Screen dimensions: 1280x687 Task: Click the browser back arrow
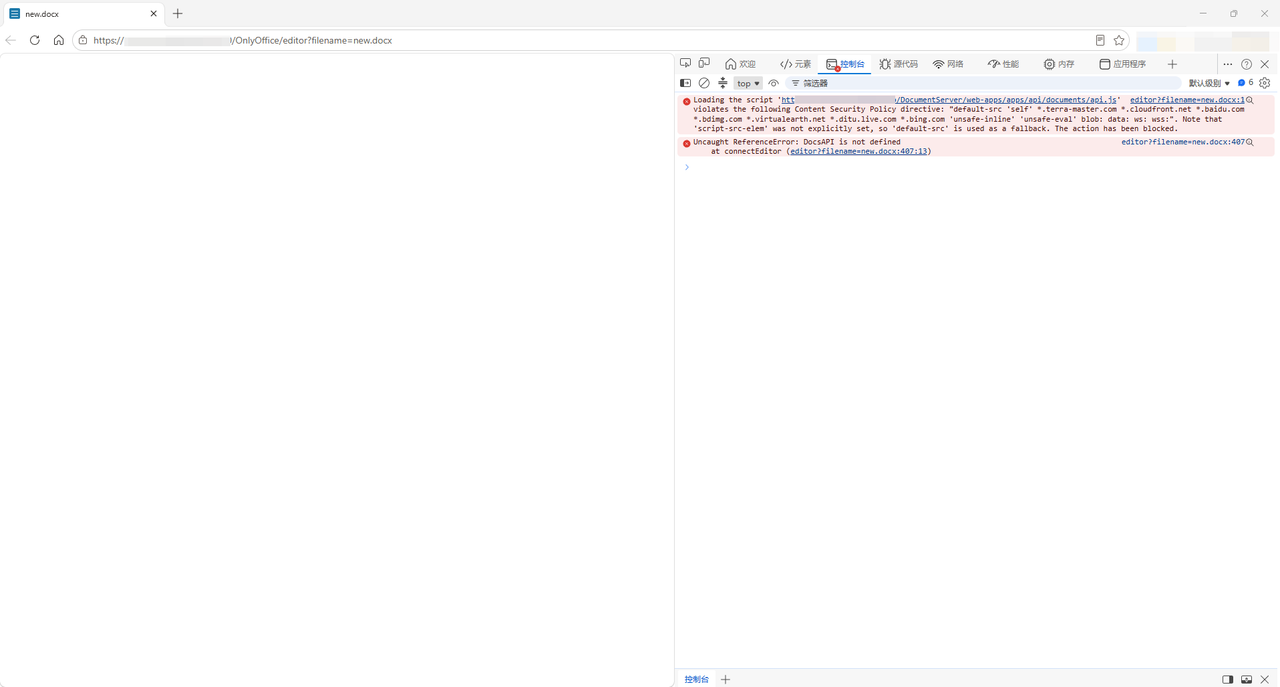click(x=10, y=40)
